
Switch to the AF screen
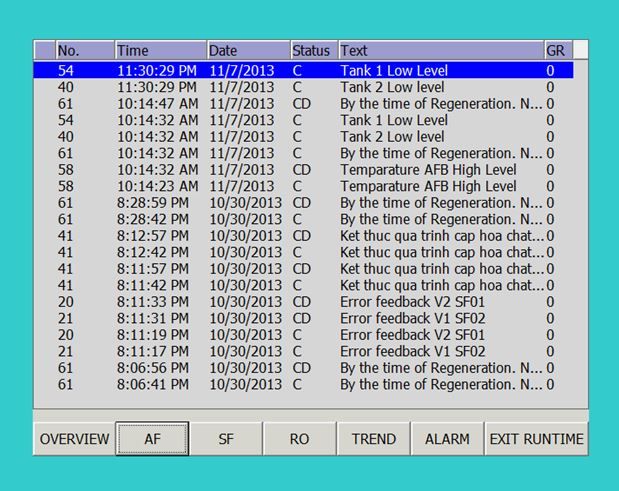152,439
